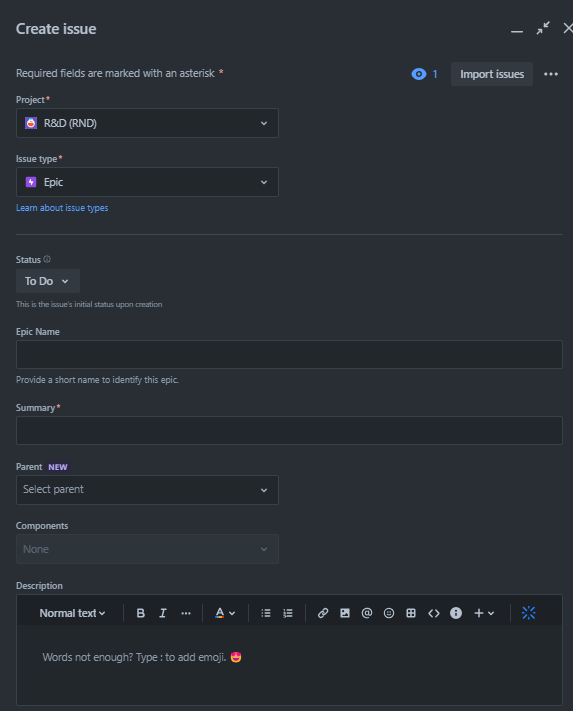Open the Normal text style dropdown
Viewport: 573px width, 711px height.
coord(73,613)
